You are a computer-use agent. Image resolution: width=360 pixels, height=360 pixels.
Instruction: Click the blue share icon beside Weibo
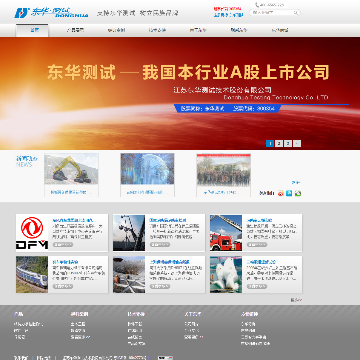(x=289, y=193)
